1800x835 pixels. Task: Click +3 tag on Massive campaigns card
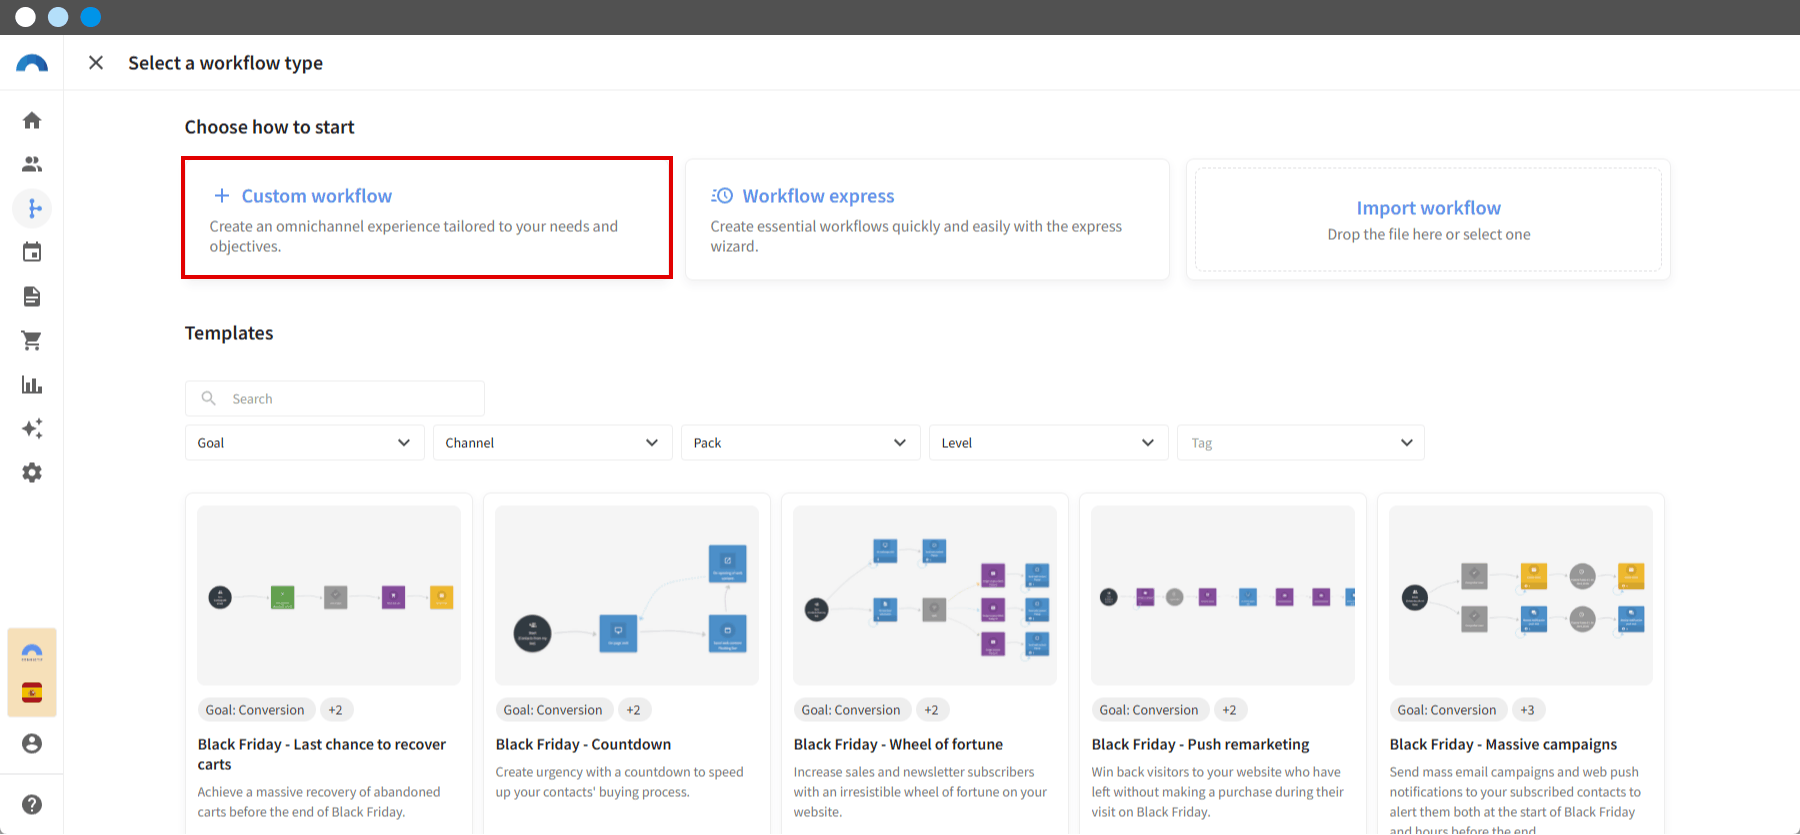tap(1527, 710)
